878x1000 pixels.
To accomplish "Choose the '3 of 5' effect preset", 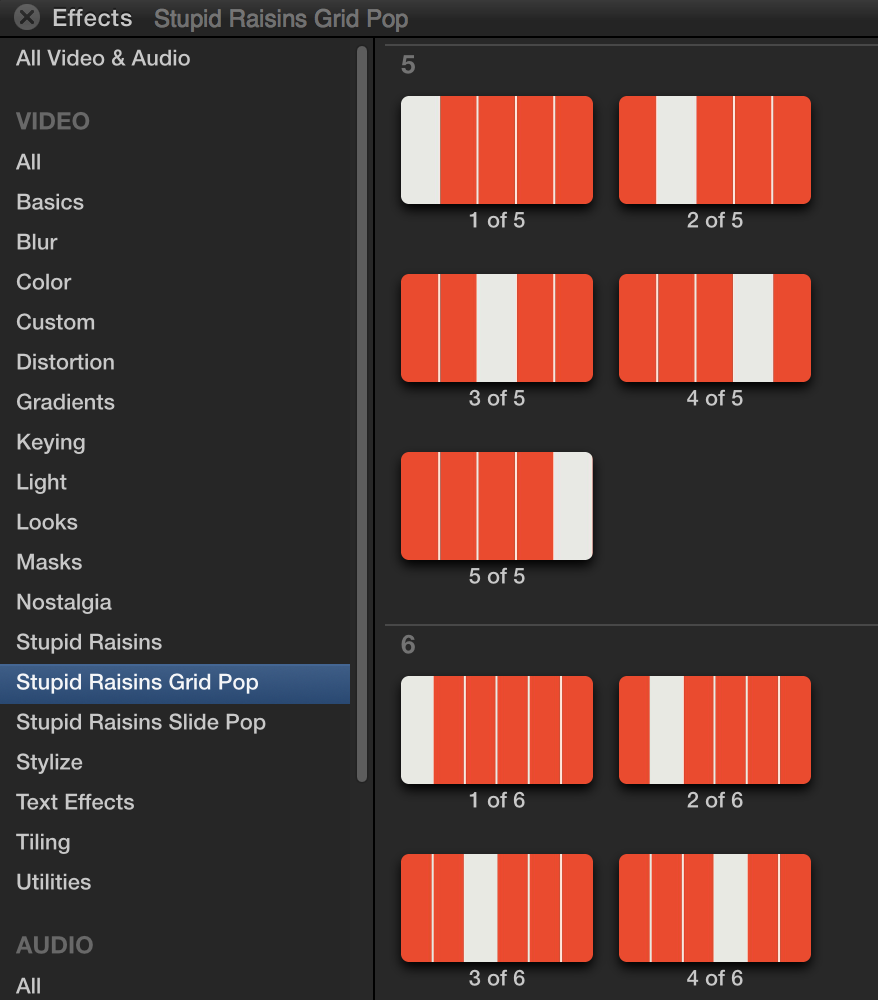I will coord(497,328).
